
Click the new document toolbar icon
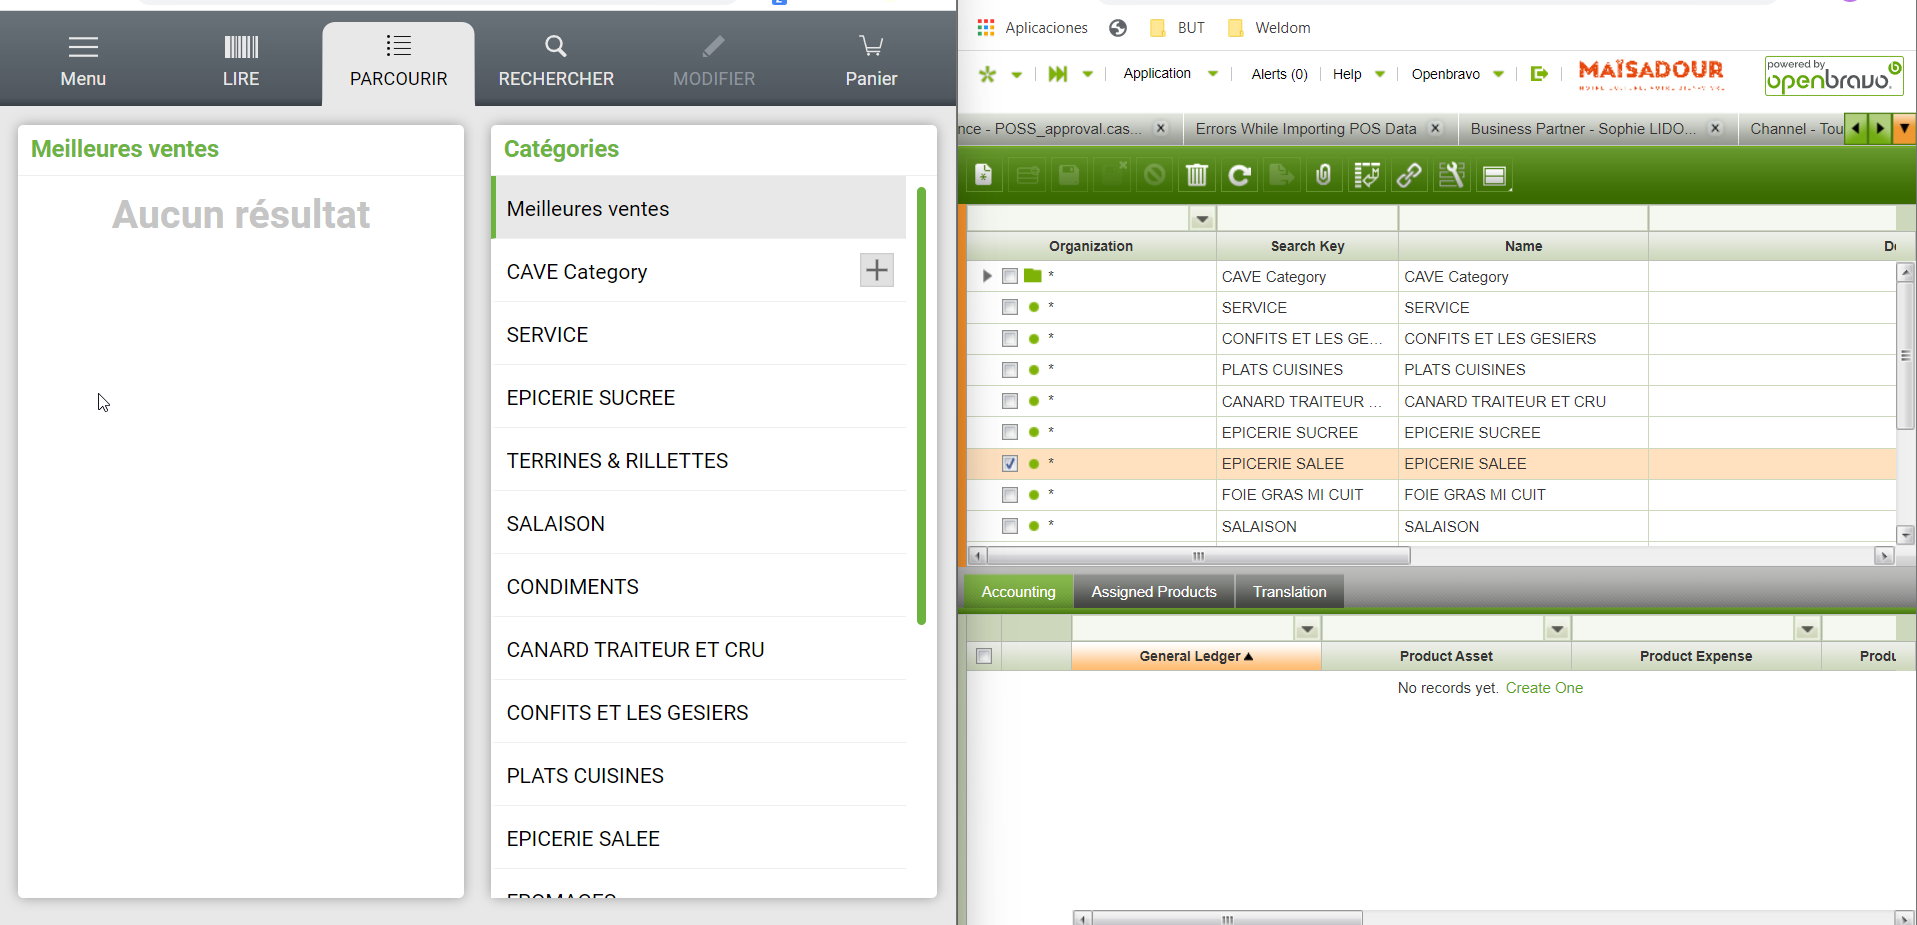click(984, 176)
